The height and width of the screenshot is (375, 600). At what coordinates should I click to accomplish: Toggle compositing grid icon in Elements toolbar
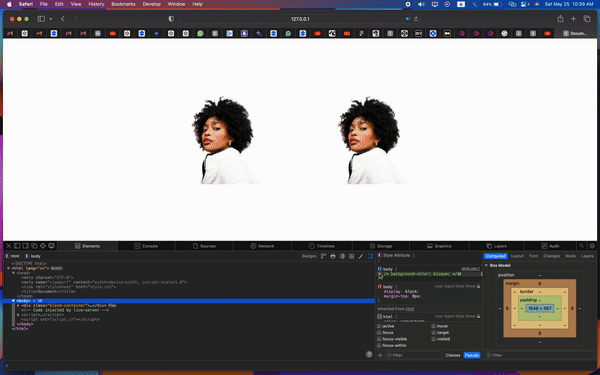351,256
